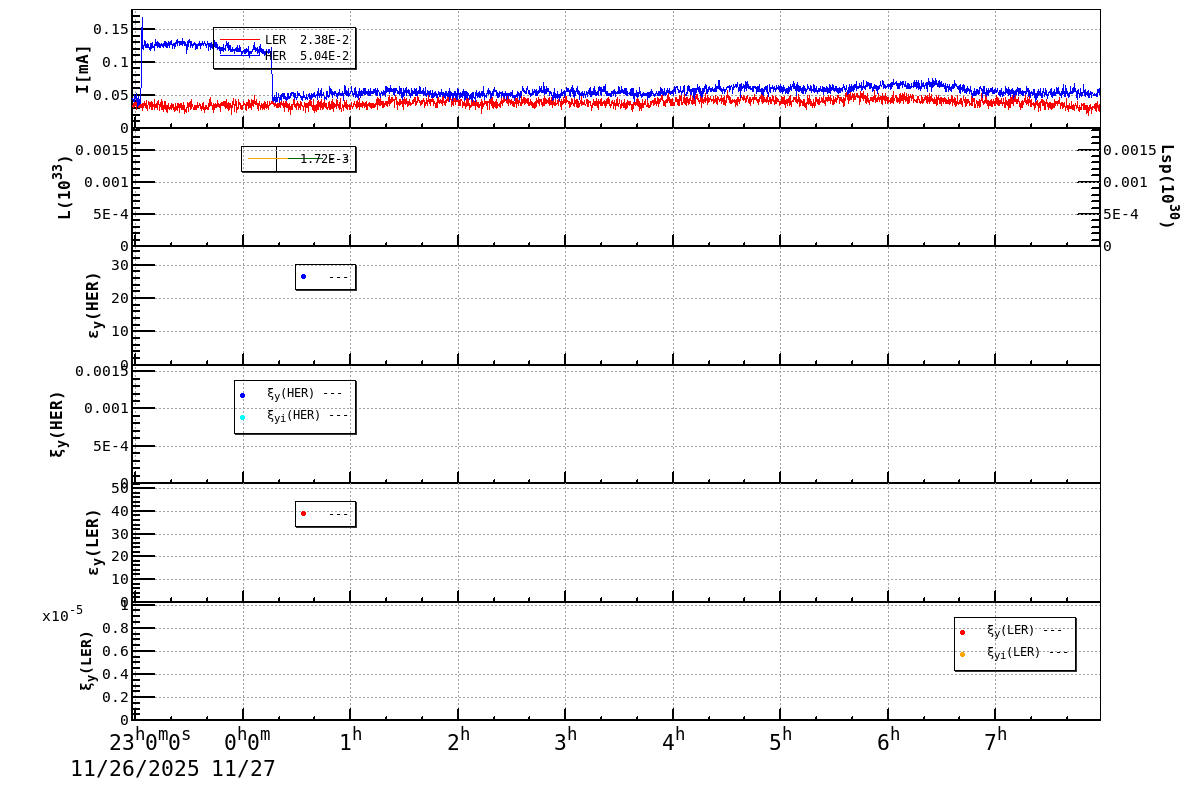Click the L(10^33) y-axis title
This screenshot has width=1200, height=798.
(x=63, y=187)
